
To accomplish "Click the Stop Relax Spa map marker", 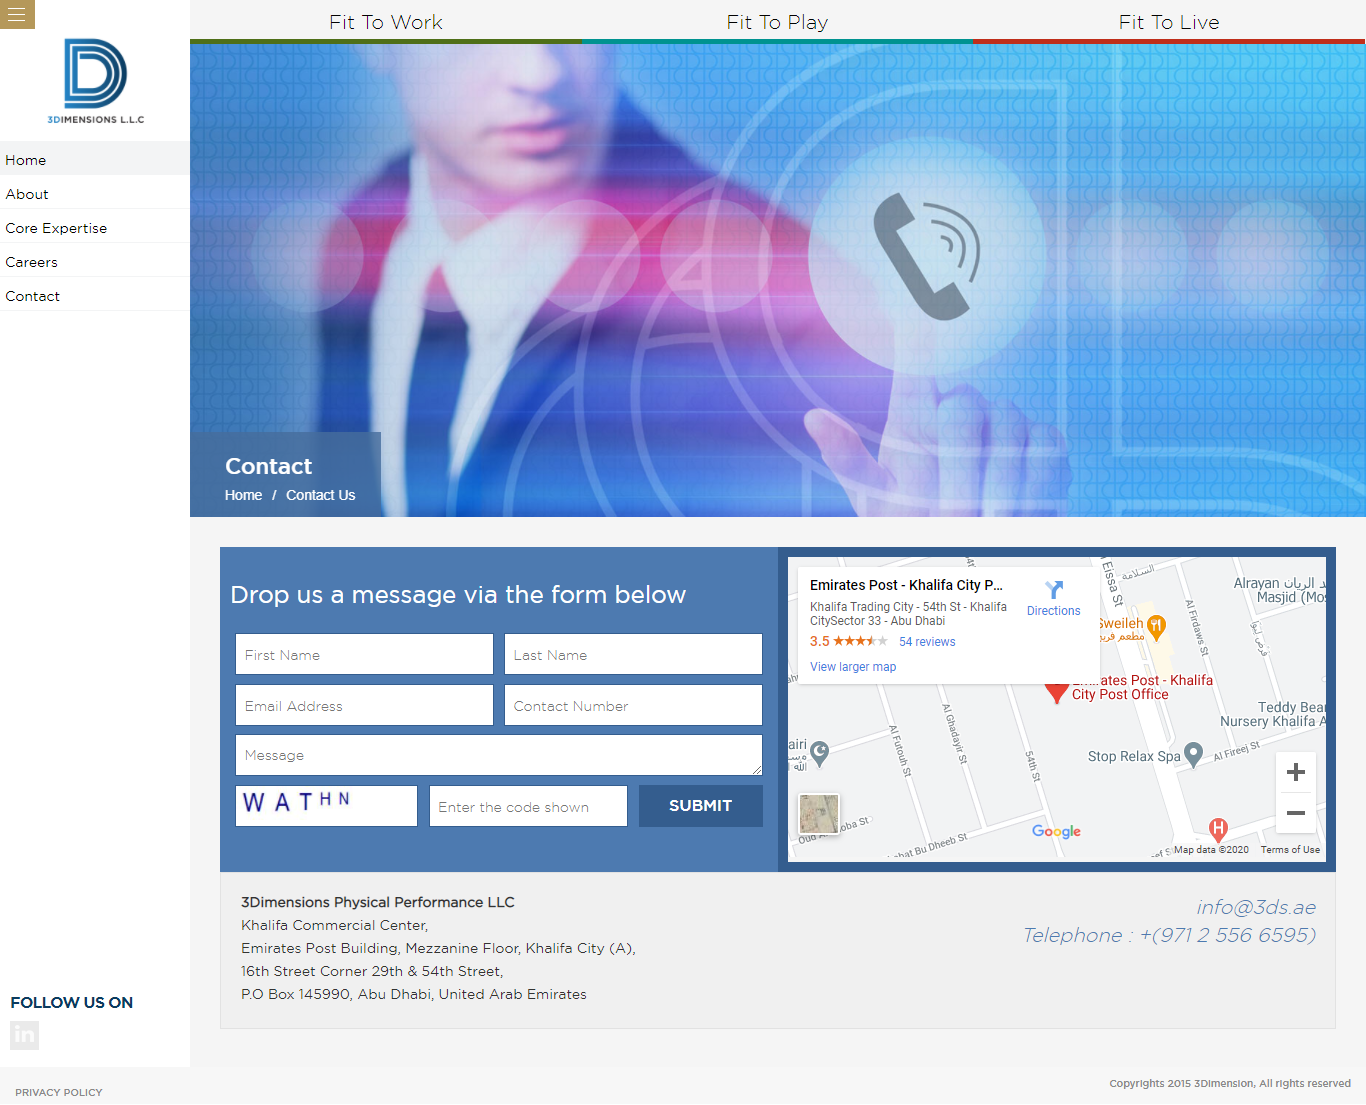I will [x=1193, y=755].
